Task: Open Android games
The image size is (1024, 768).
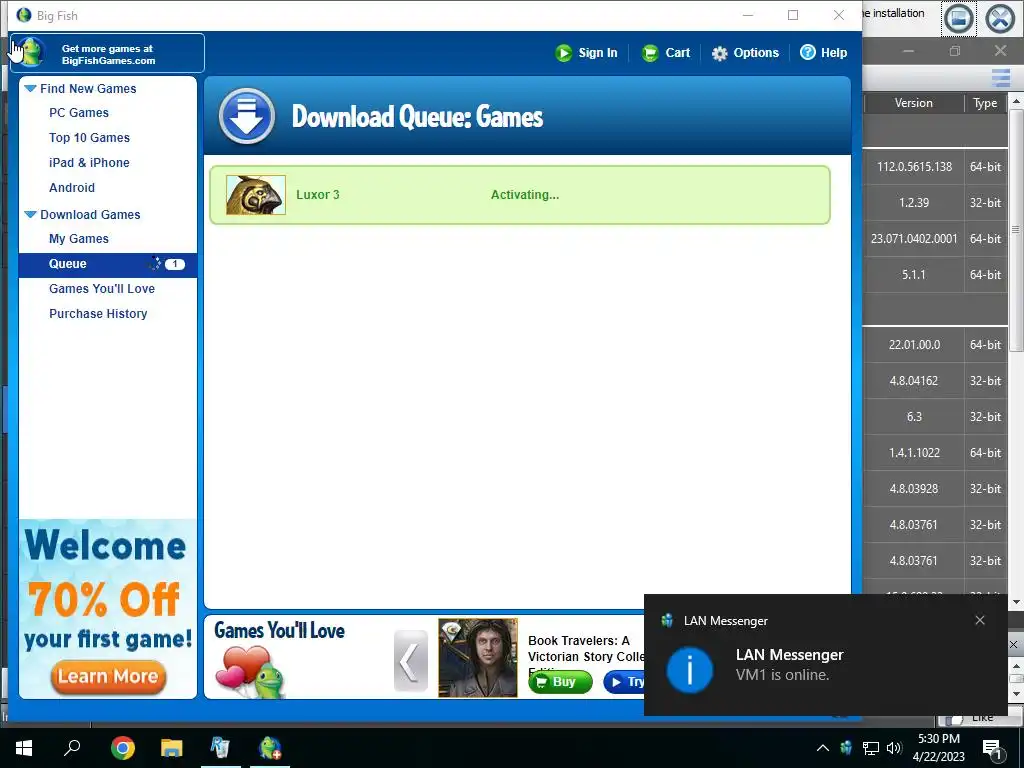Action: point(72,187)
